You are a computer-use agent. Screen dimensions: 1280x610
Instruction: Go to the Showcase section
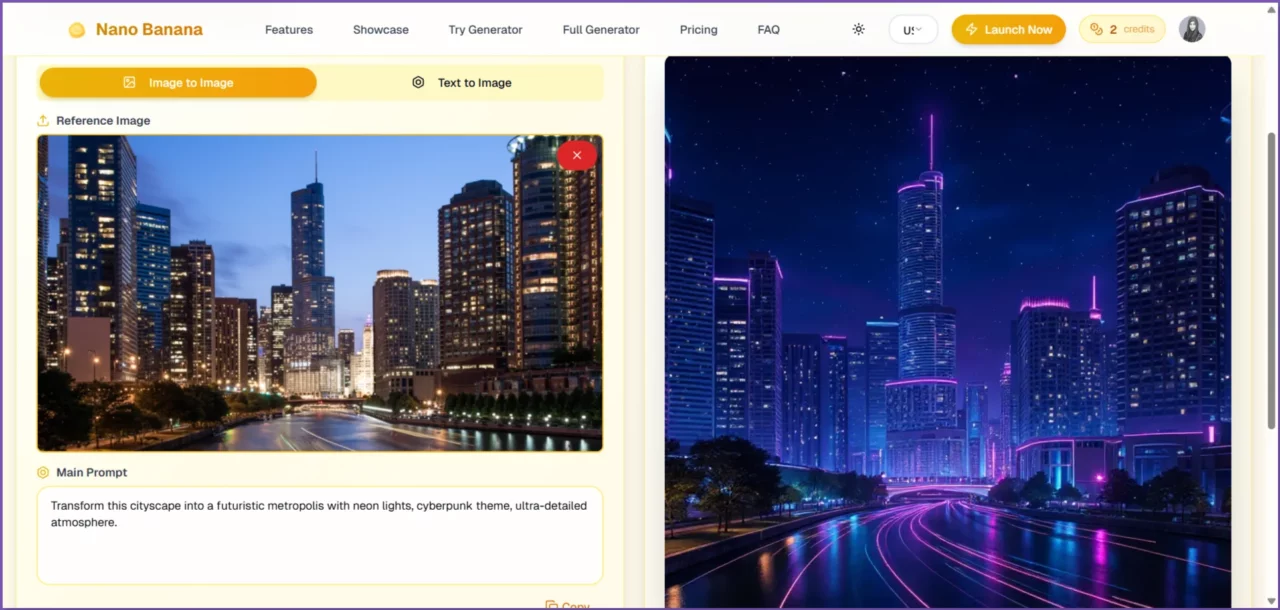tap(380, 30)
